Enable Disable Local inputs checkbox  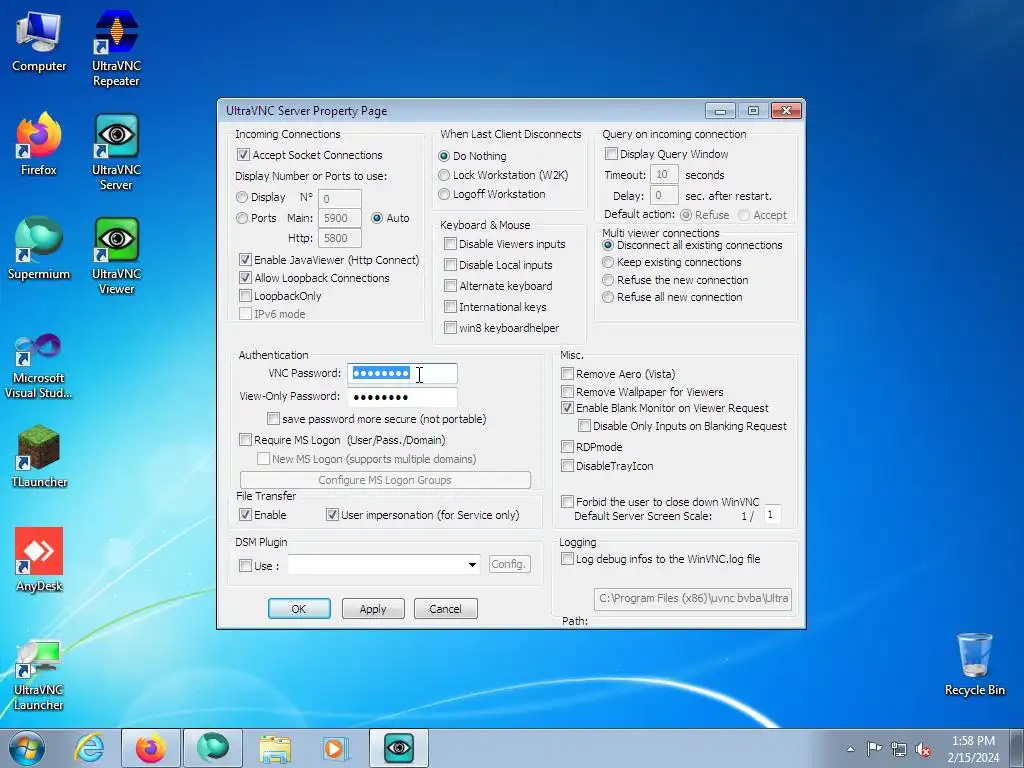(450, 264)
